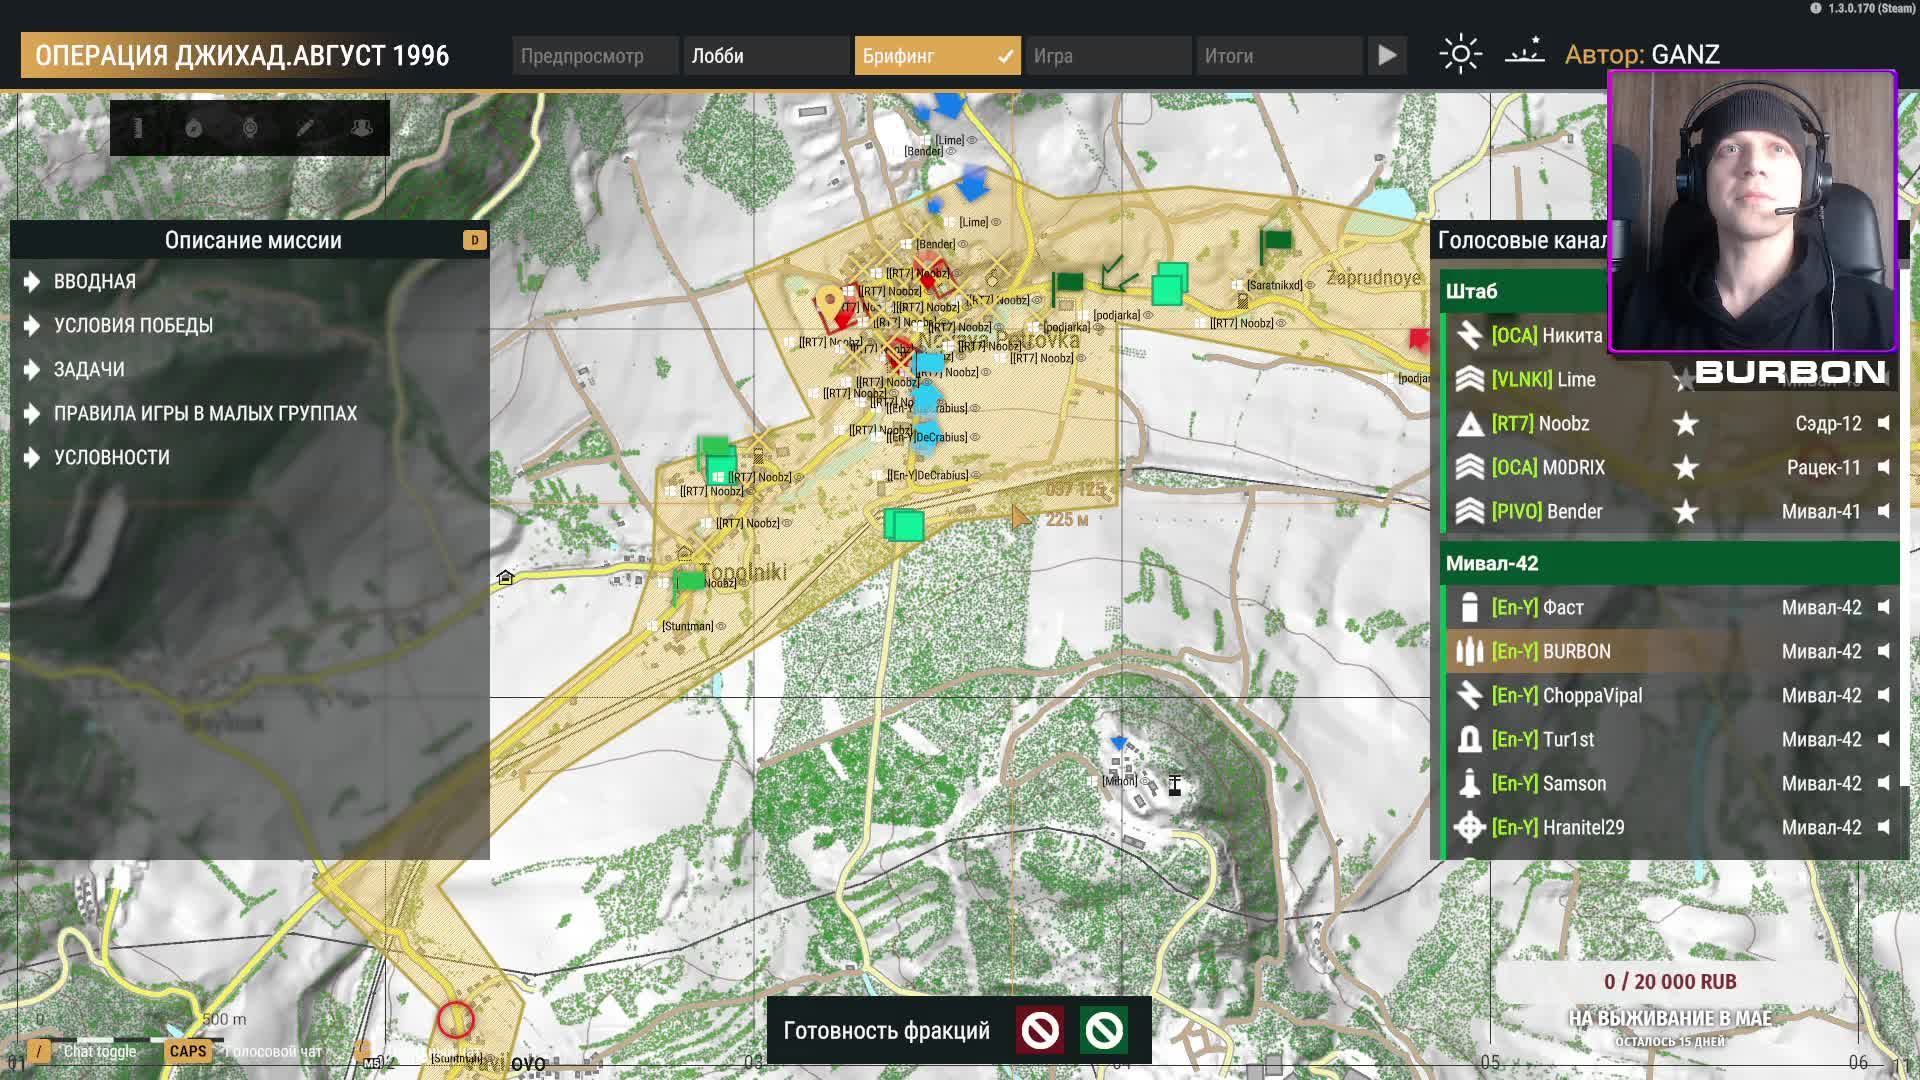The height and width of the screenshot is (1080, 1920).
Task: Toggle green faction readiness indicator
Action: pos(1104,1030)
